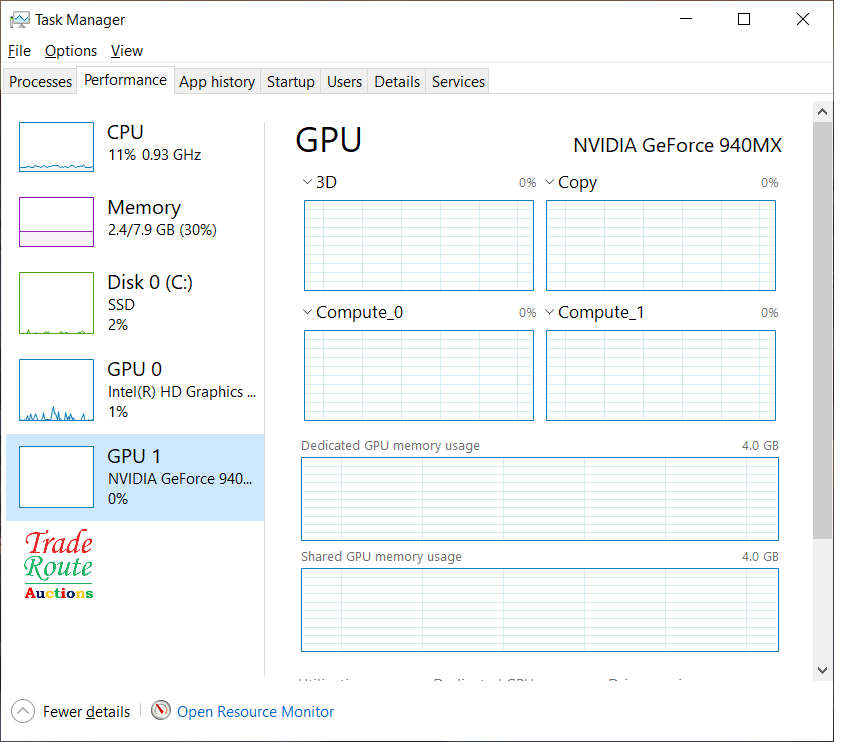Select the Memory graph thumbnail

click(56, 221)
